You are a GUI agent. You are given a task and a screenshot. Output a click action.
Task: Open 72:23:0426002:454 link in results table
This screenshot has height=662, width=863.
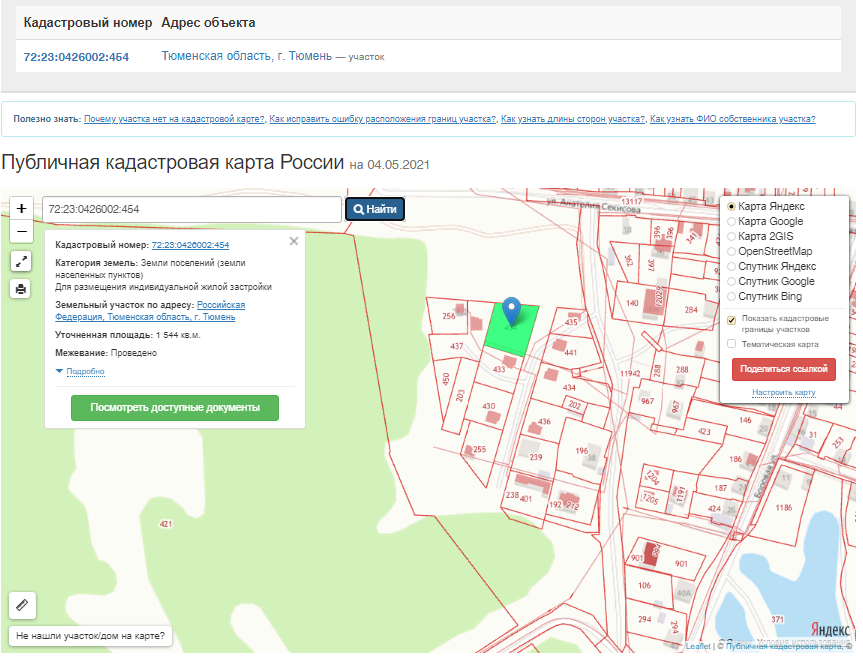point(76,57)
